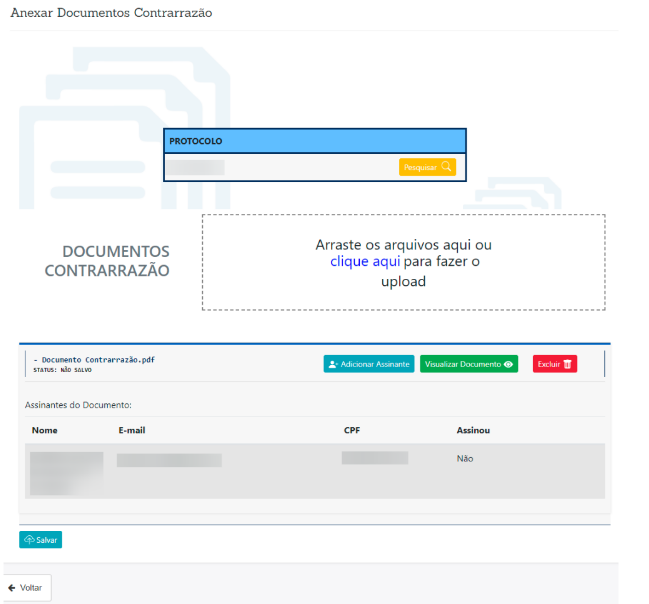Screen dimensions: 649x604
Task: Click the Nome column header
Action: [45, 430]
